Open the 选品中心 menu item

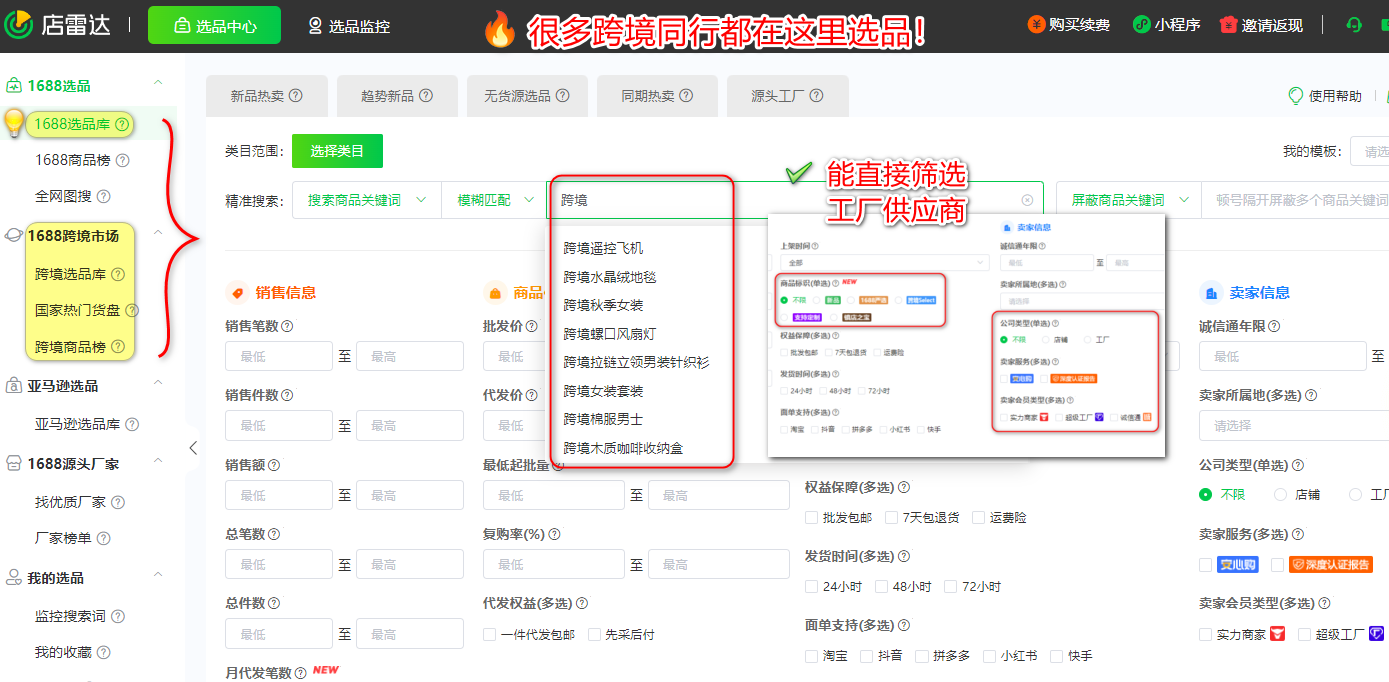pyautogui.click(x=214, y=23)
